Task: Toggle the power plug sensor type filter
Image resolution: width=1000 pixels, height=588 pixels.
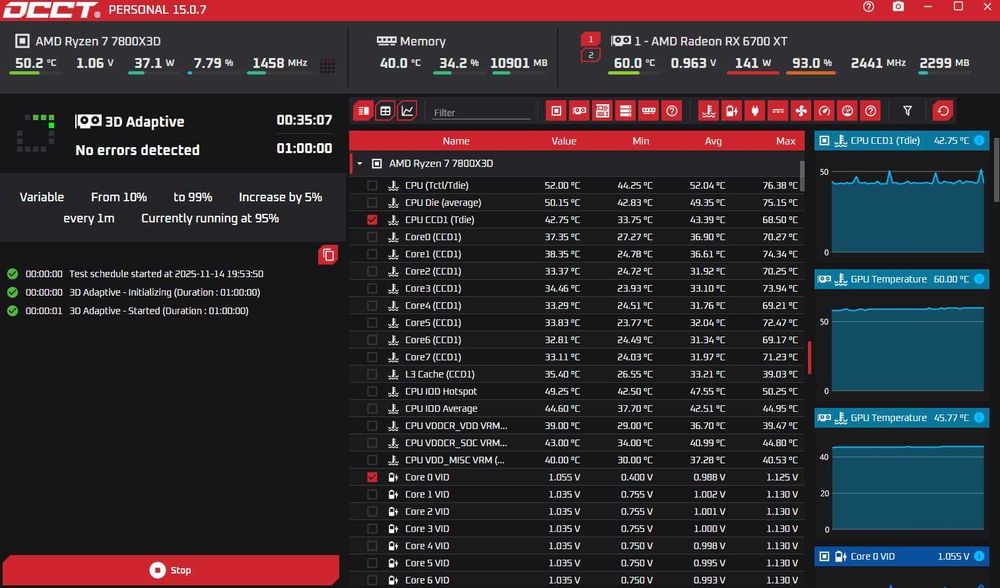Action: pos(754,111)
